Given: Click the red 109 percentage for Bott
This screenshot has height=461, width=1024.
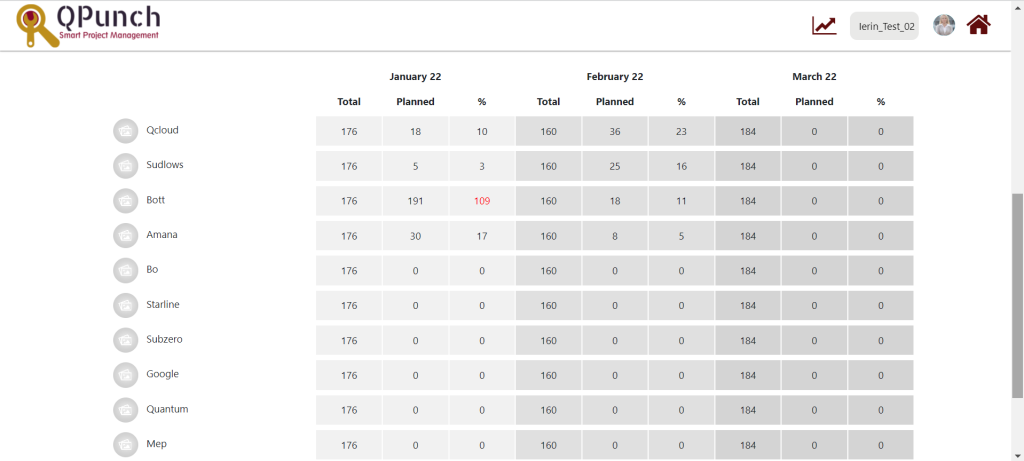Looking at the screenshot, I should click(482, 201).
